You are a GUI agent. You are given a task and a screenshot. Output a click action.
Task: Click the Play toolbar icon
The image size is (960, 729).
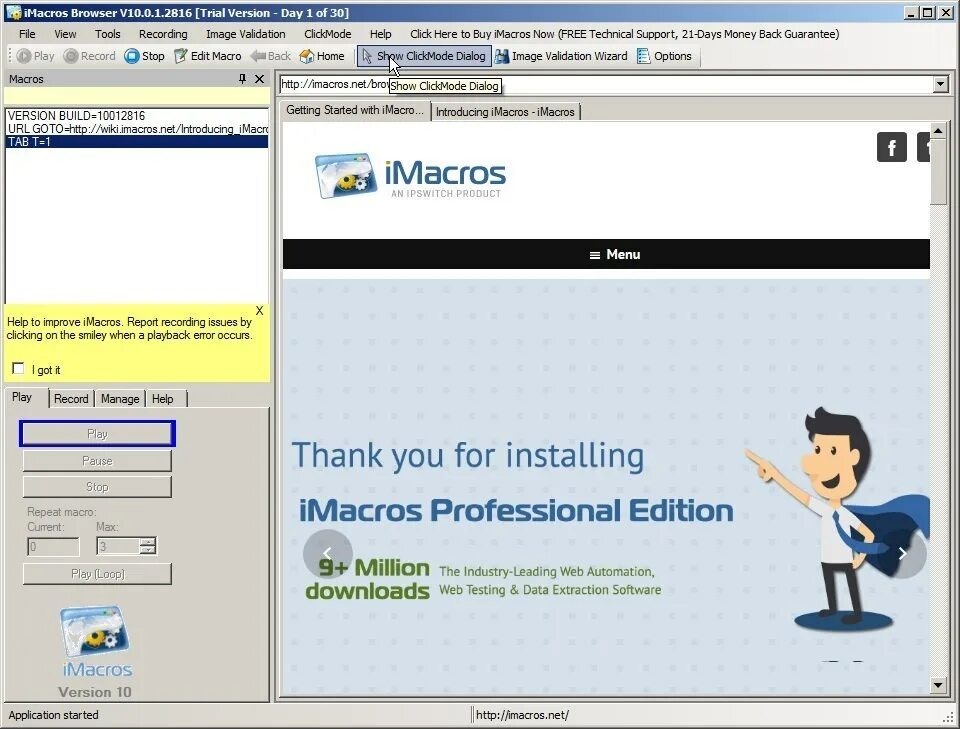[36, 56]
